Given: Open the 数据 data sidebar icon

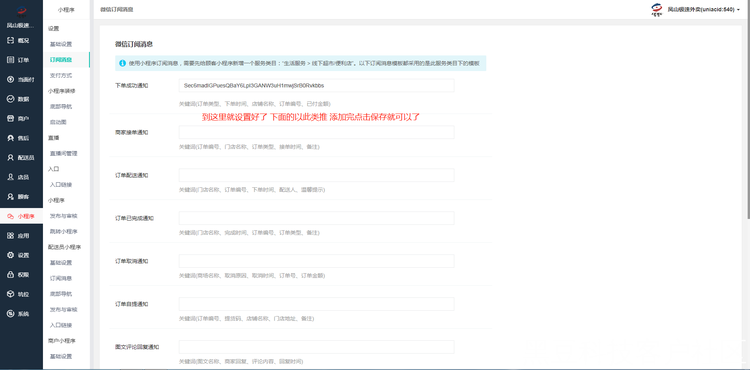Looking at the screenshot, I should (x=11, y=99).
